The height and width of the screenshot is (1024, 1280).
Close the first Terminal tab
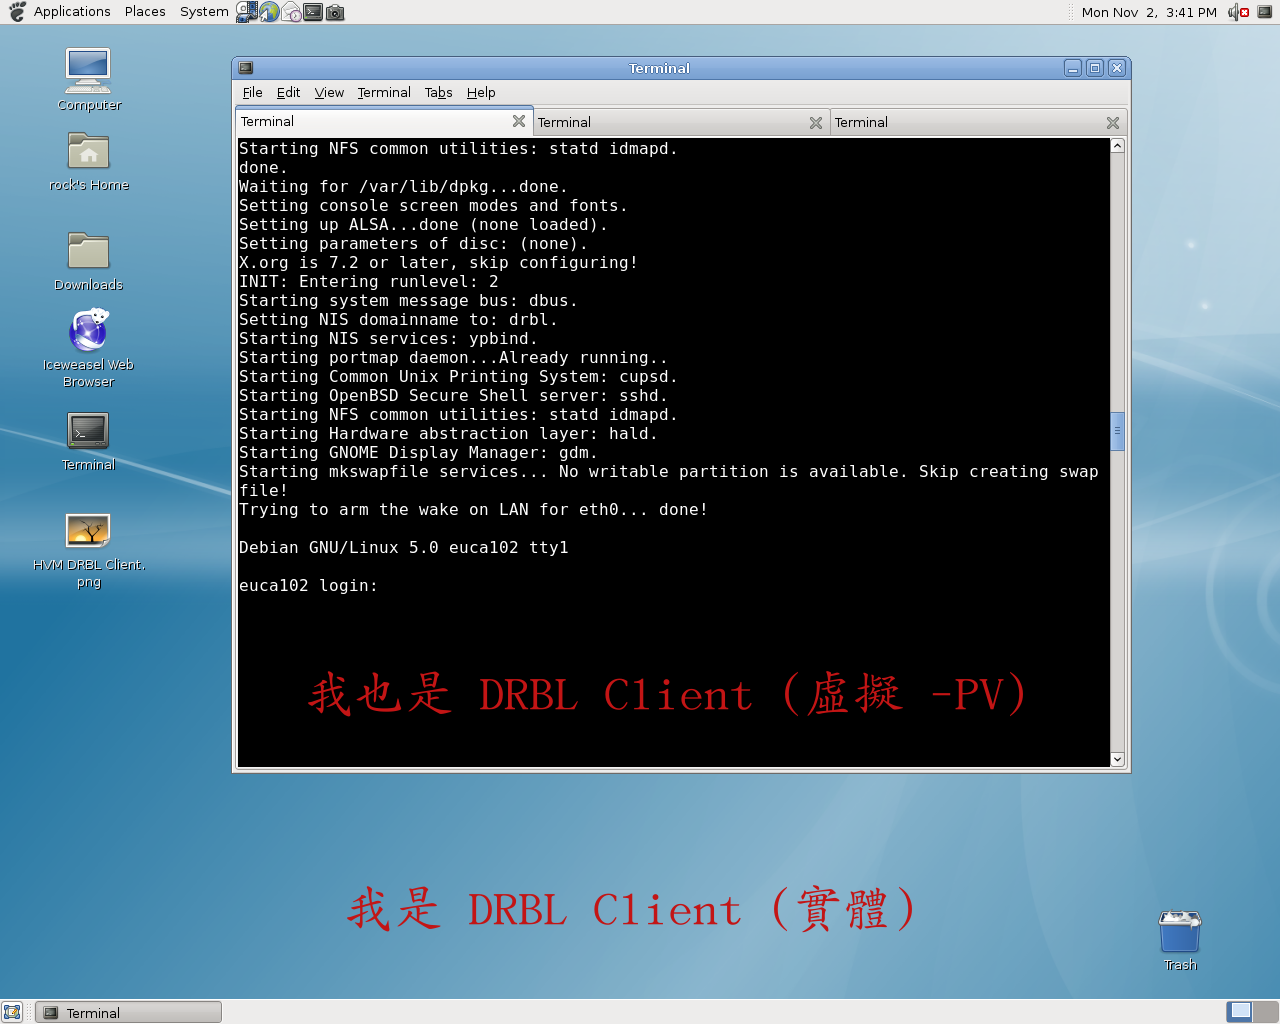[x=519, y=121]
